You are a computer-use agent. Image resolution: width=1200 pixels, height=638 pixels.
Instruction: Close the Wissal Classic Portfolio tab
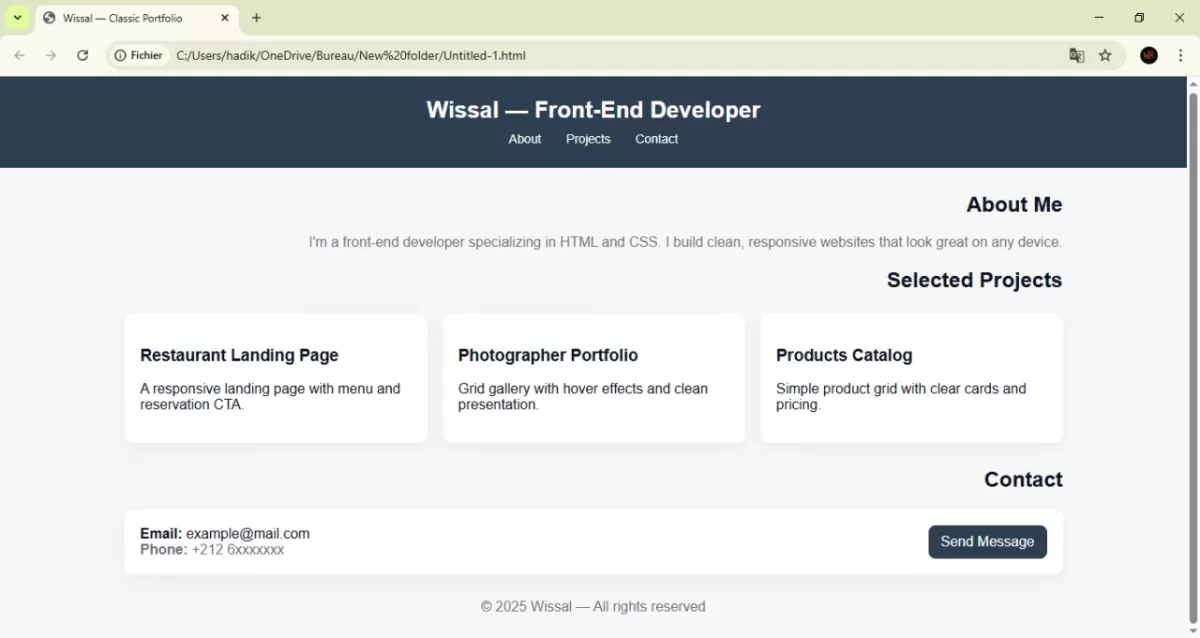point(225,18)
